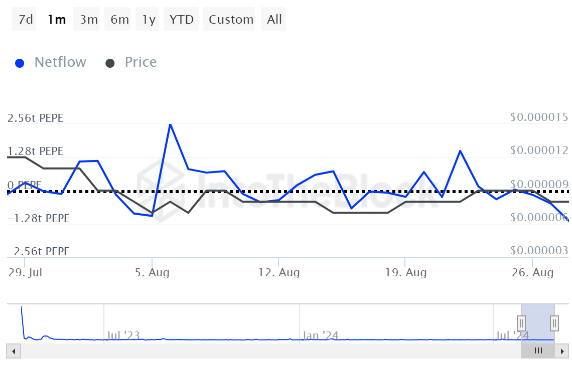Switch to the 1m time range
This screenshot has width=572, height=368.
pyautogui.click(x=57, y=19)
